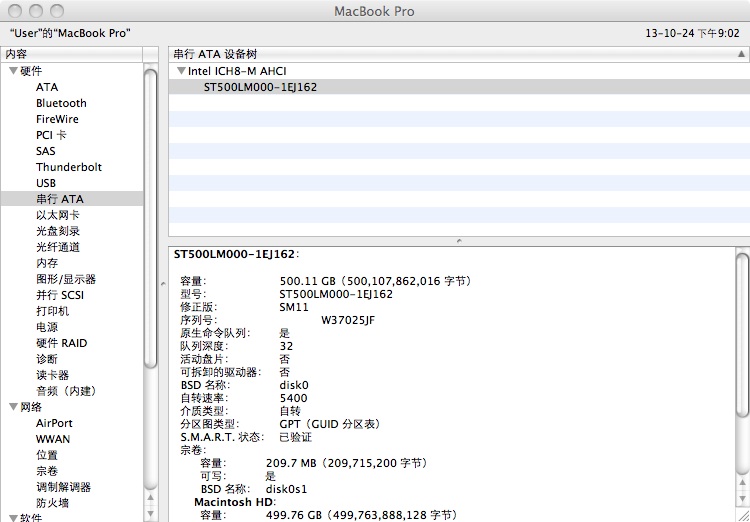Select 防火墙 firewall entry

tap(52, 503)
